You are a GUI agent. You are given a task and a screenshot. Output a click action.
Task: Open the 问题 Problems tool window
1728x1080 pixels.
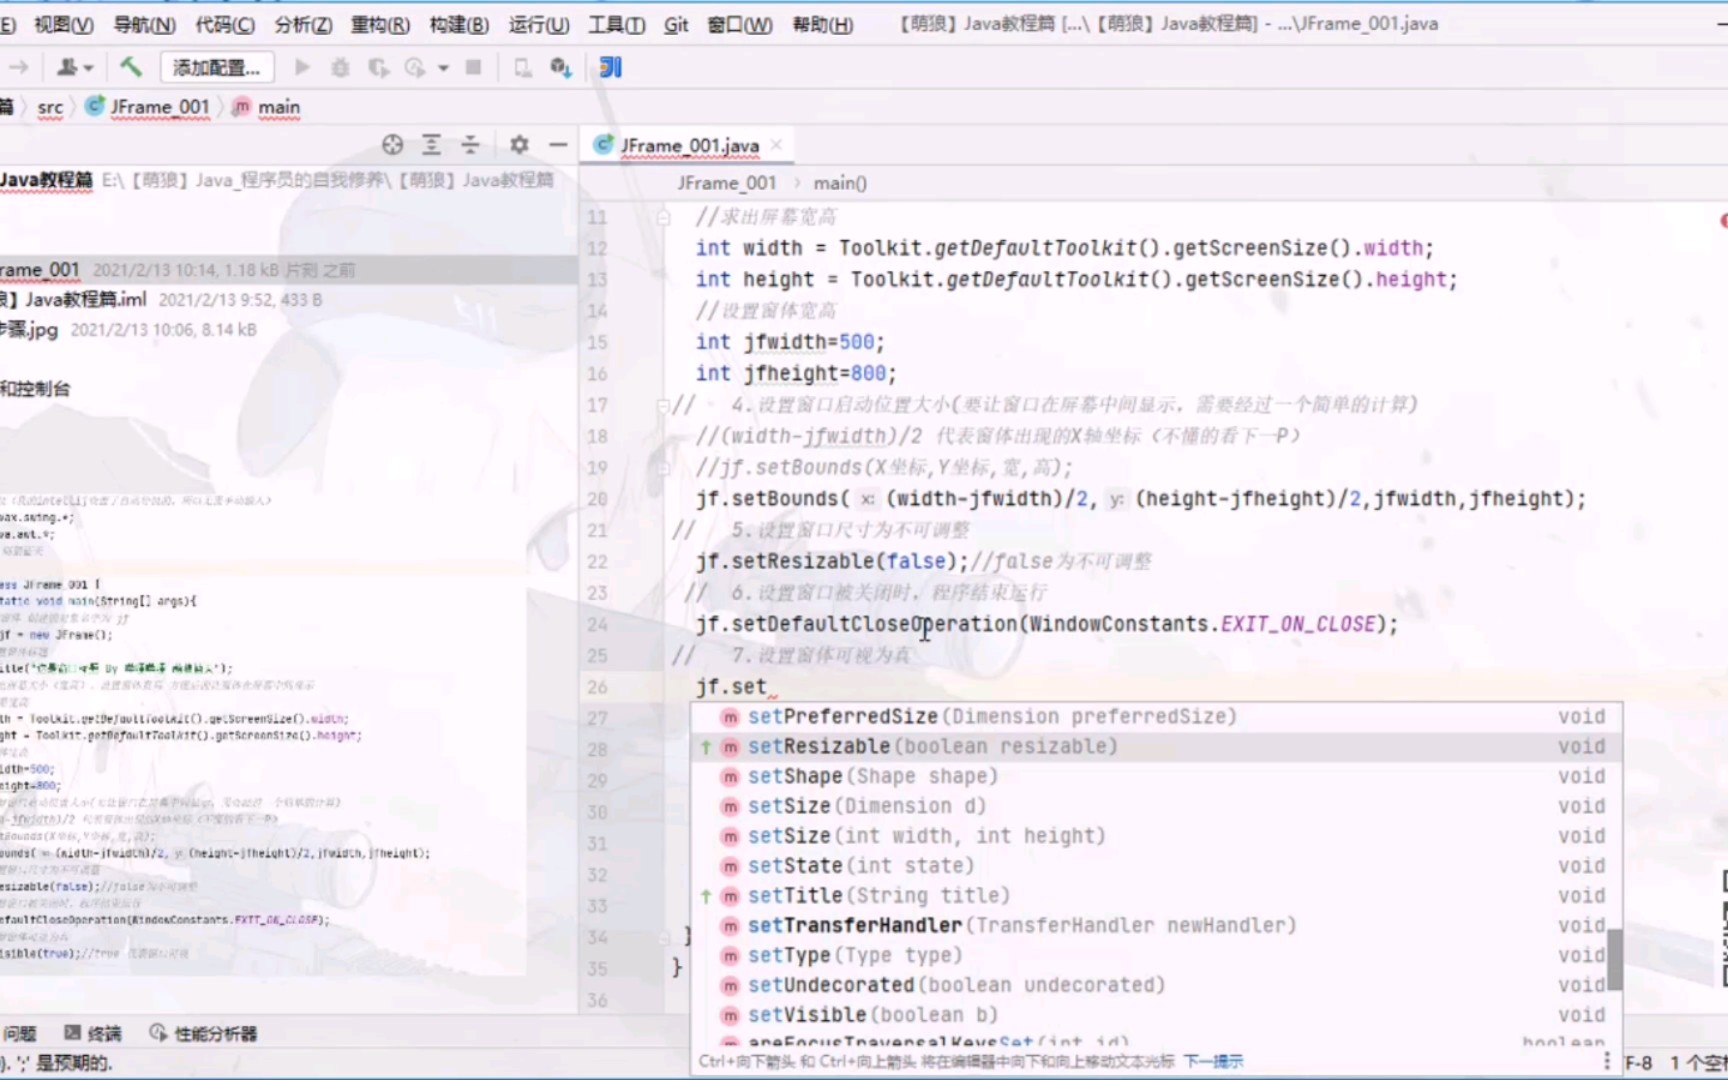pyautogui.click(x=19, y=1033)
